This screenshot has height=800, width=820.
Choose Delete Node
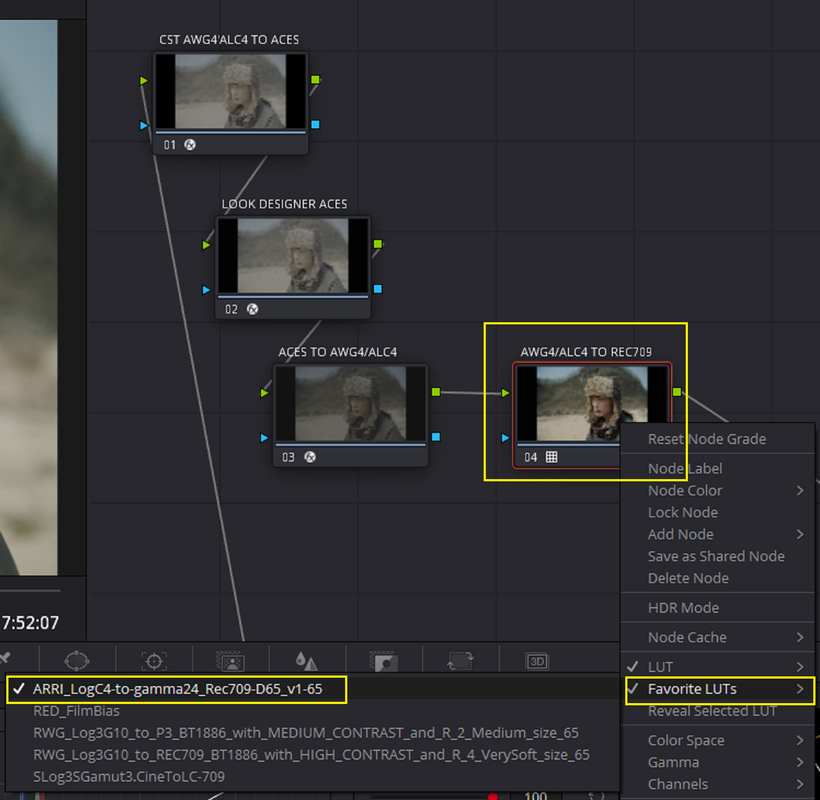click(x=718, y=578)
